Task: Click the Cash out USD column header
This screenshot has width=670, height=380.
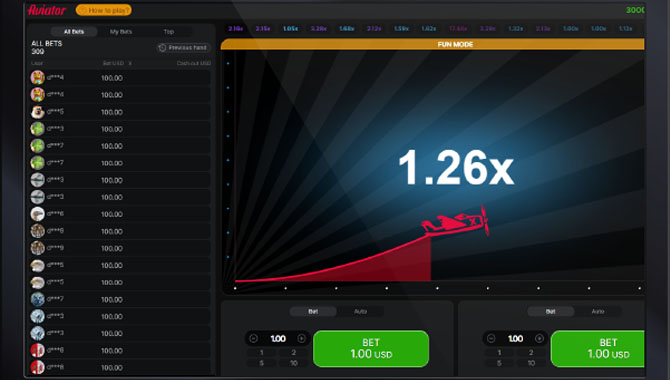Action: (194, 63)
